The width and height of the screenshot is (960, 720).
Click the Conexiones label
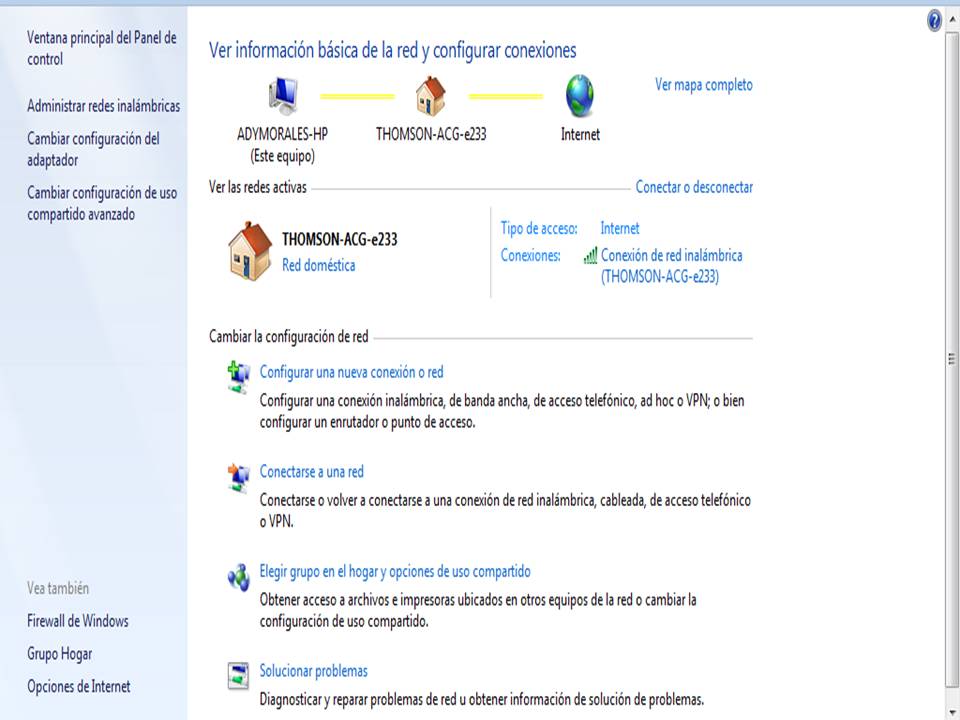(530, 255)
